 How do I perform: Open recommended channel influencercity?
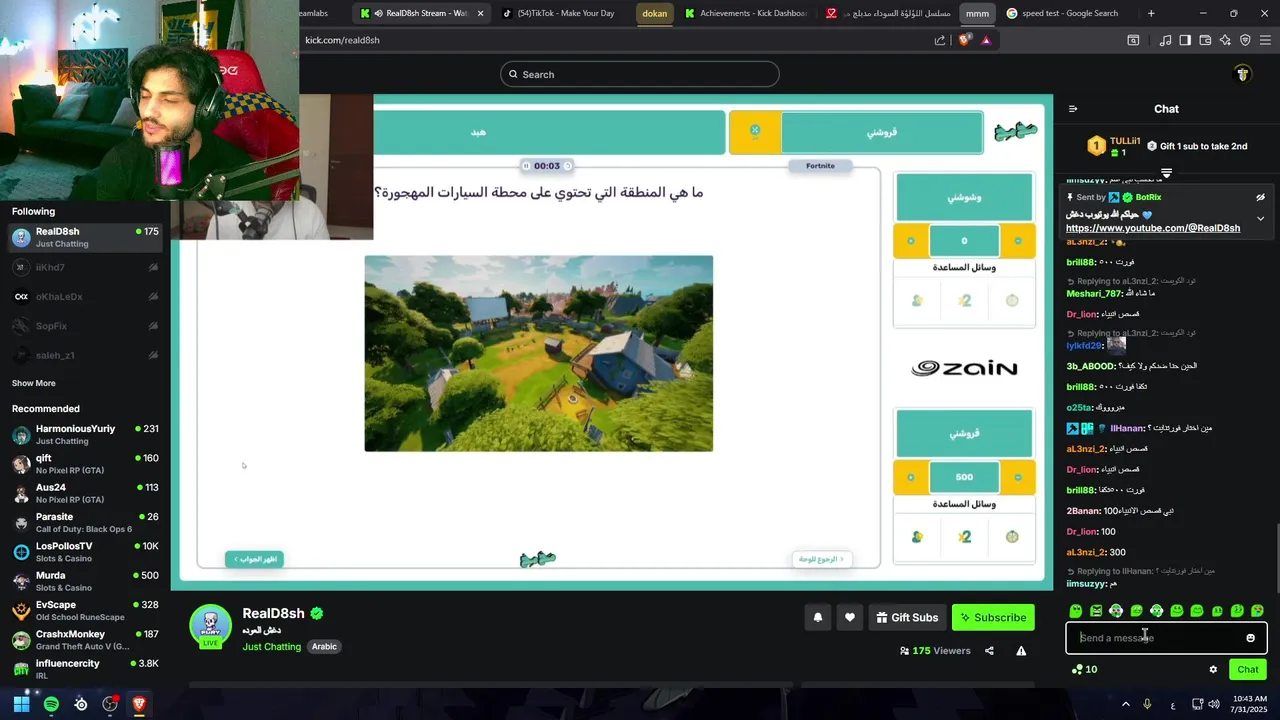click(x=85, y=669)
